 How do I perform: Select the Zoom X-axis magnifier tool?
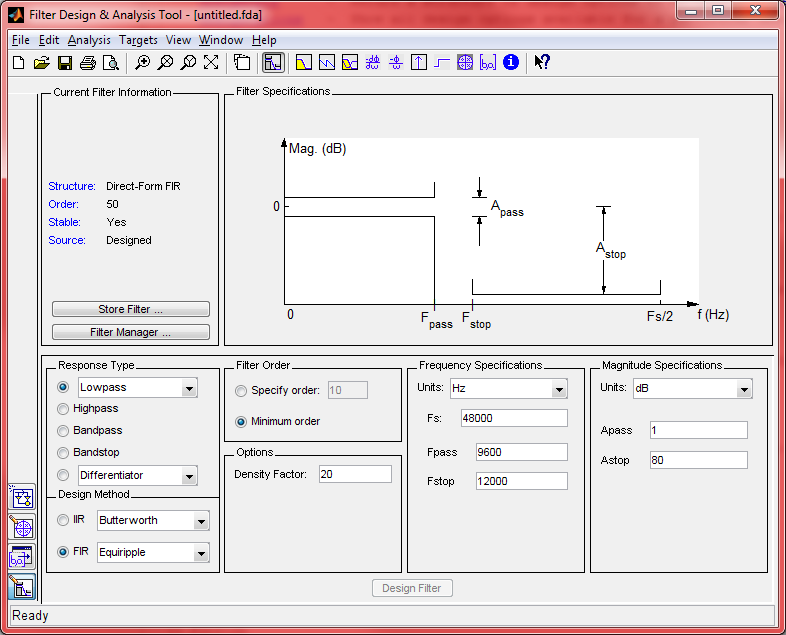[165, 63]
